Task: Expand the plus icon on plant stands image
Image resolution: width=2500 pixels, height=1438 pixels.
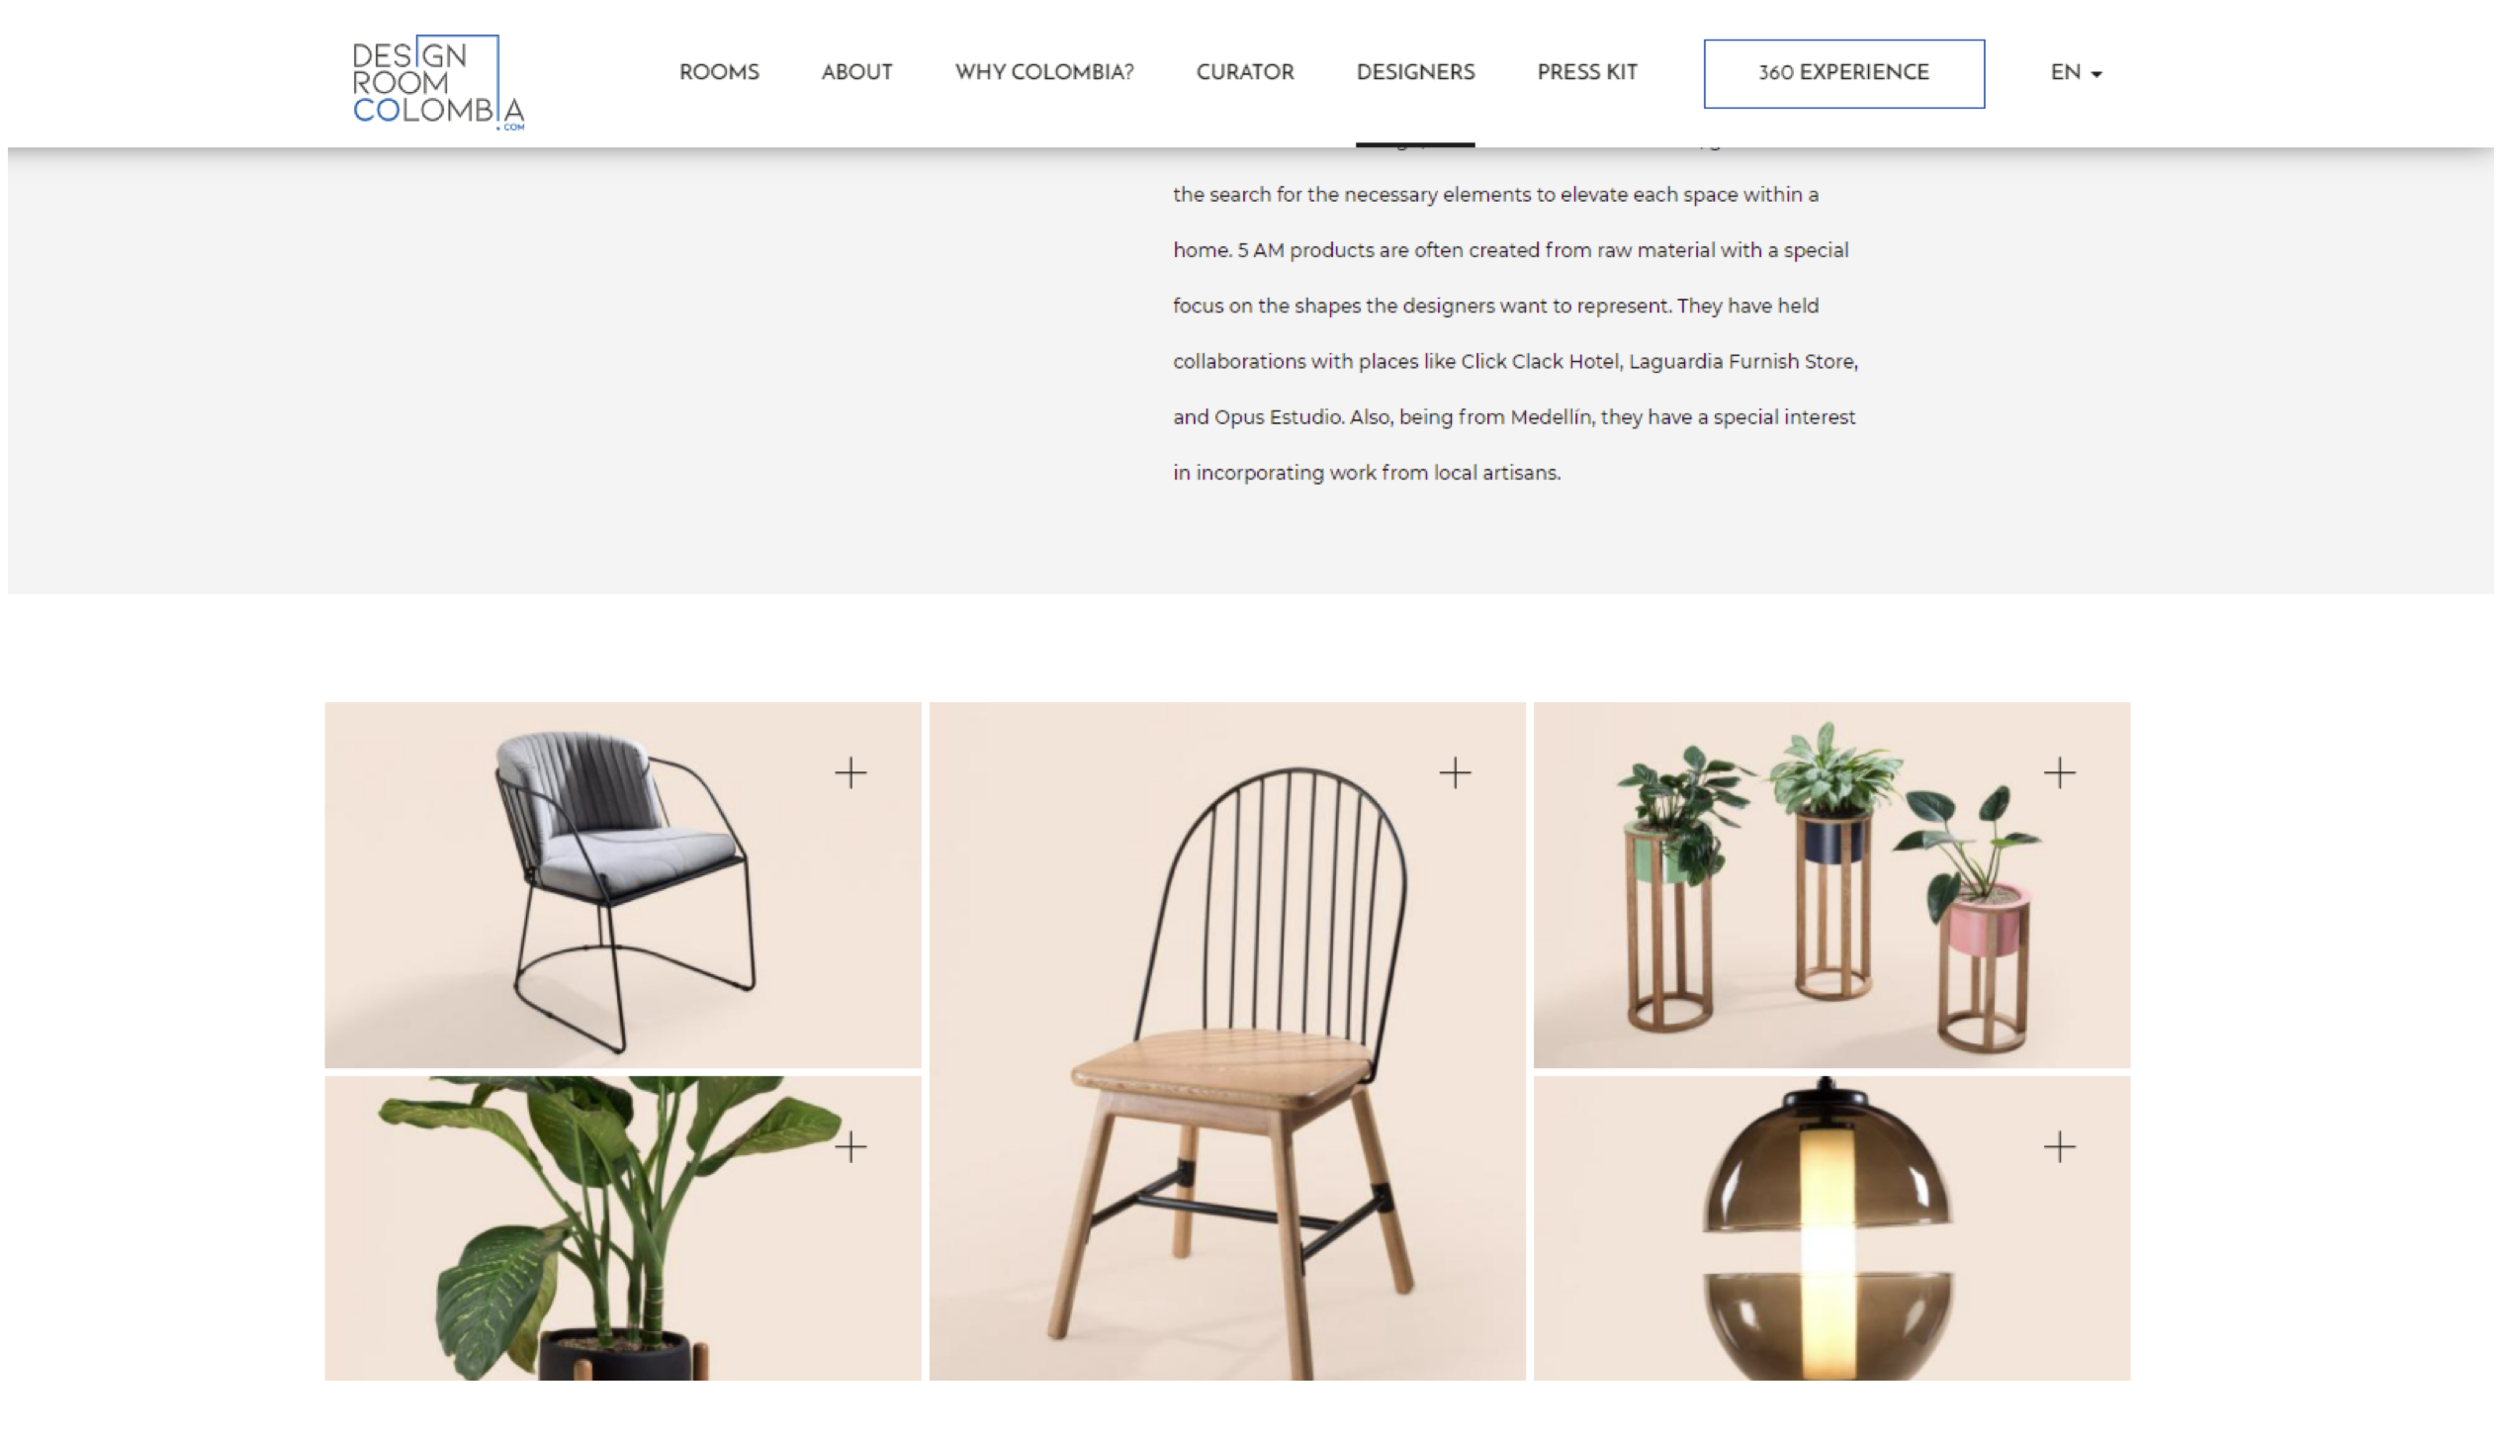Action: [2059, 773]
